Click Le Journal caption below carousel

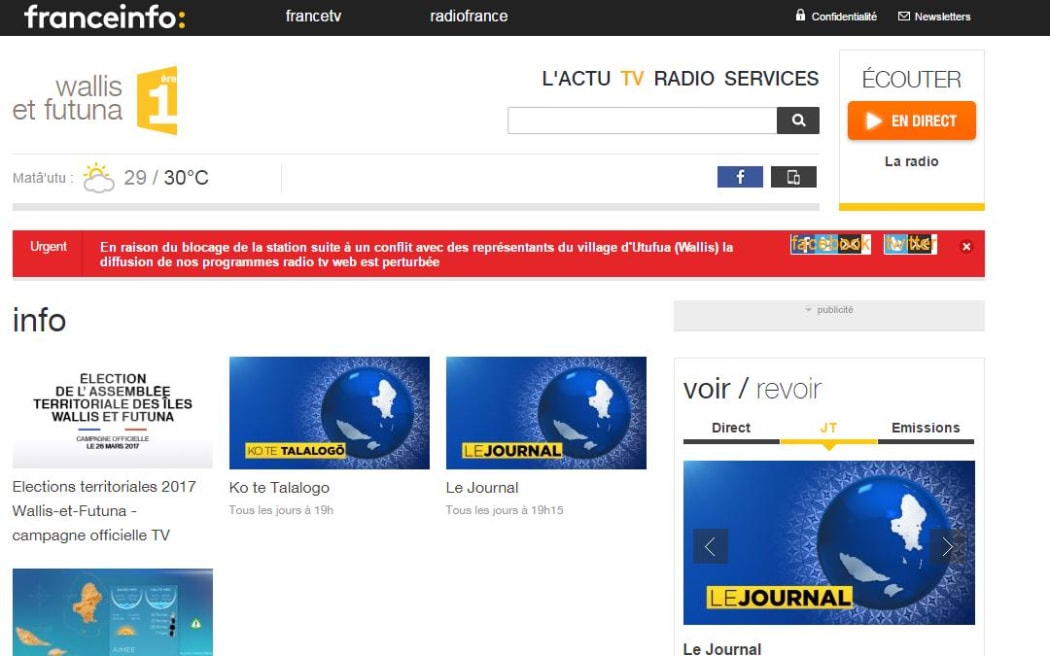click(x=722, y=649)
